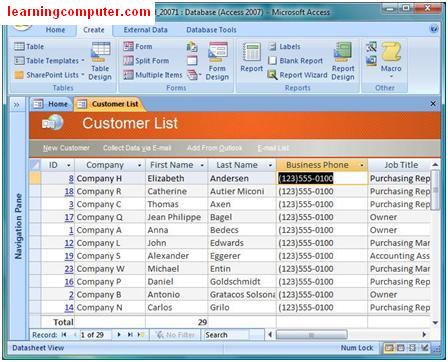The image size is (448, 362).
Task: Click the horizontal scrollbar thumb
Action: (x=311, y=335)
